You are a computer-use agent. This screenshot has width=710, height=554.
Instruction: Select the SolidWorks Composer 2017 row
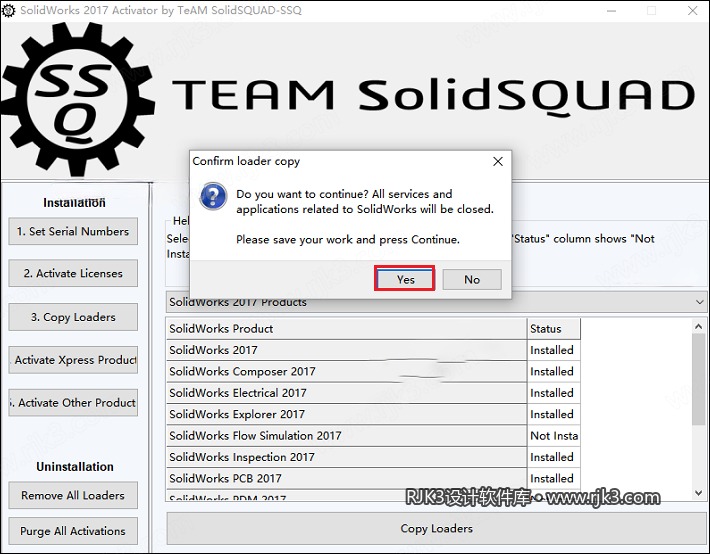click(374, 371)
